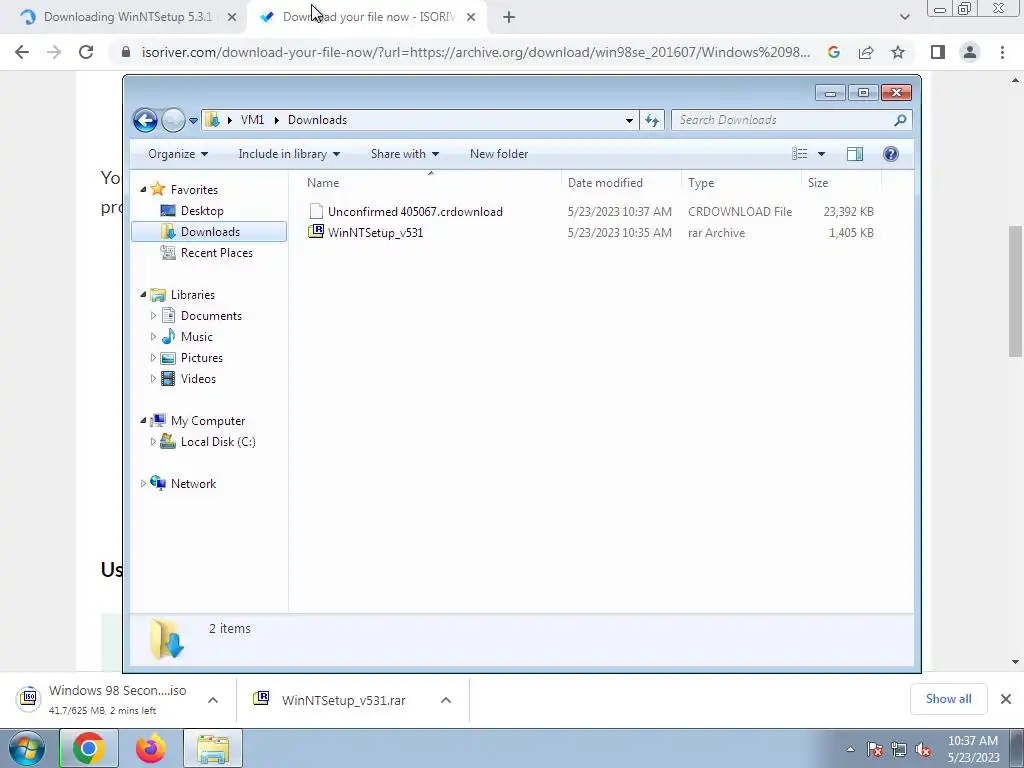Click the New folder button

click(x=499, y=154)
